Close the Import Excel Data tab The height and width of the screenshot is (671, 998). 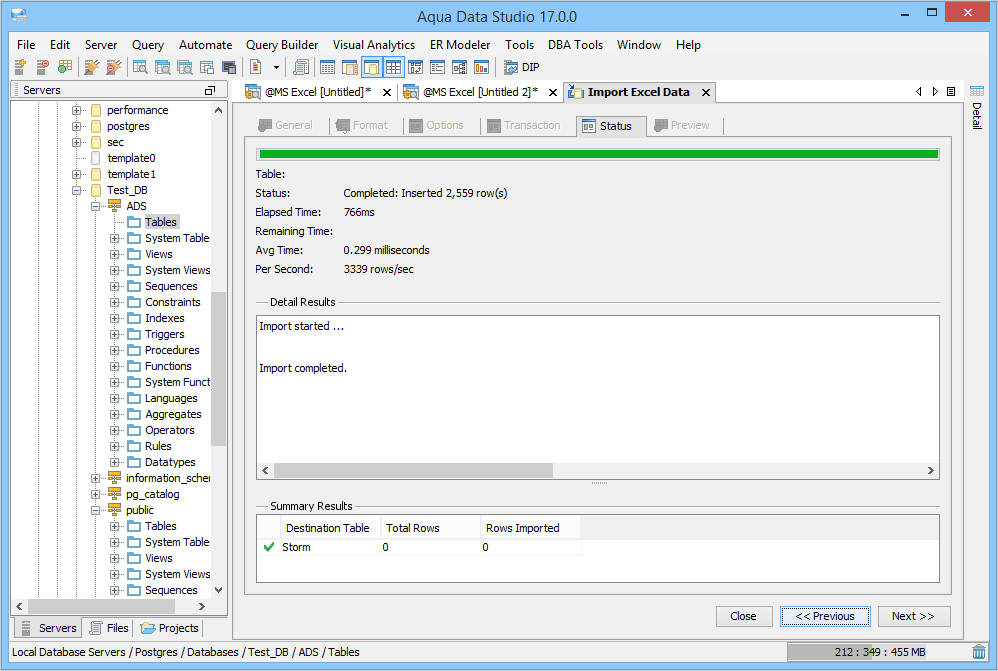click(x=706, y=93)
